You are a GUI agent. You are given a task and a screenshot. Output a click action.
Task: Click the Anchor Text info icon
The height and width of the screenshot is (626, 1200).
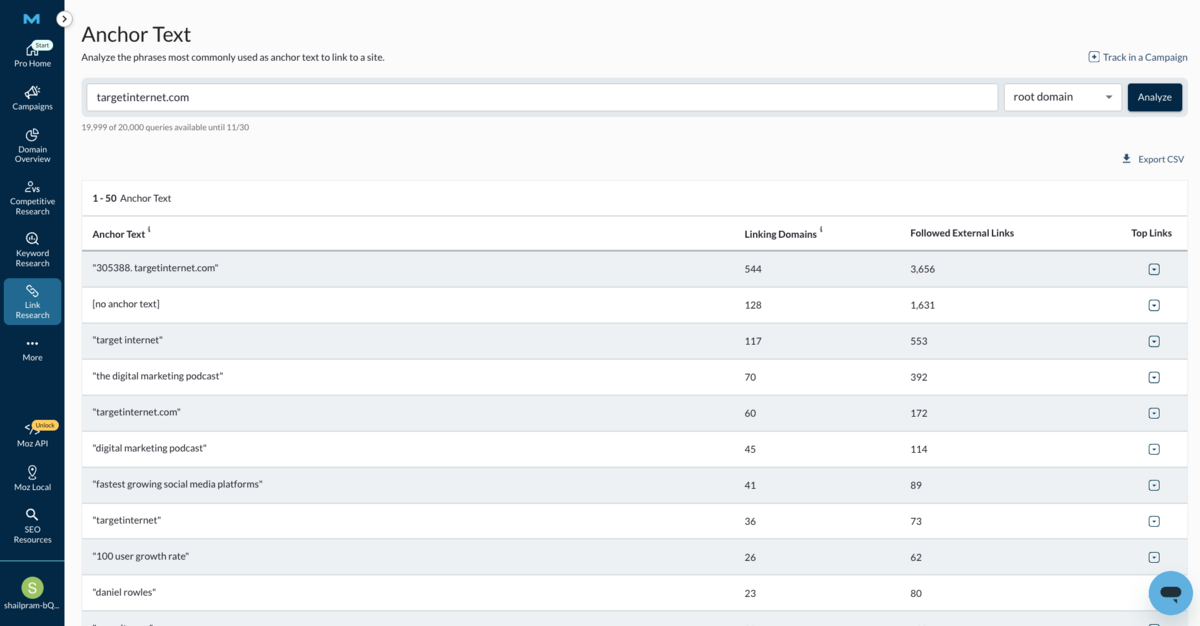pos(149,230)
